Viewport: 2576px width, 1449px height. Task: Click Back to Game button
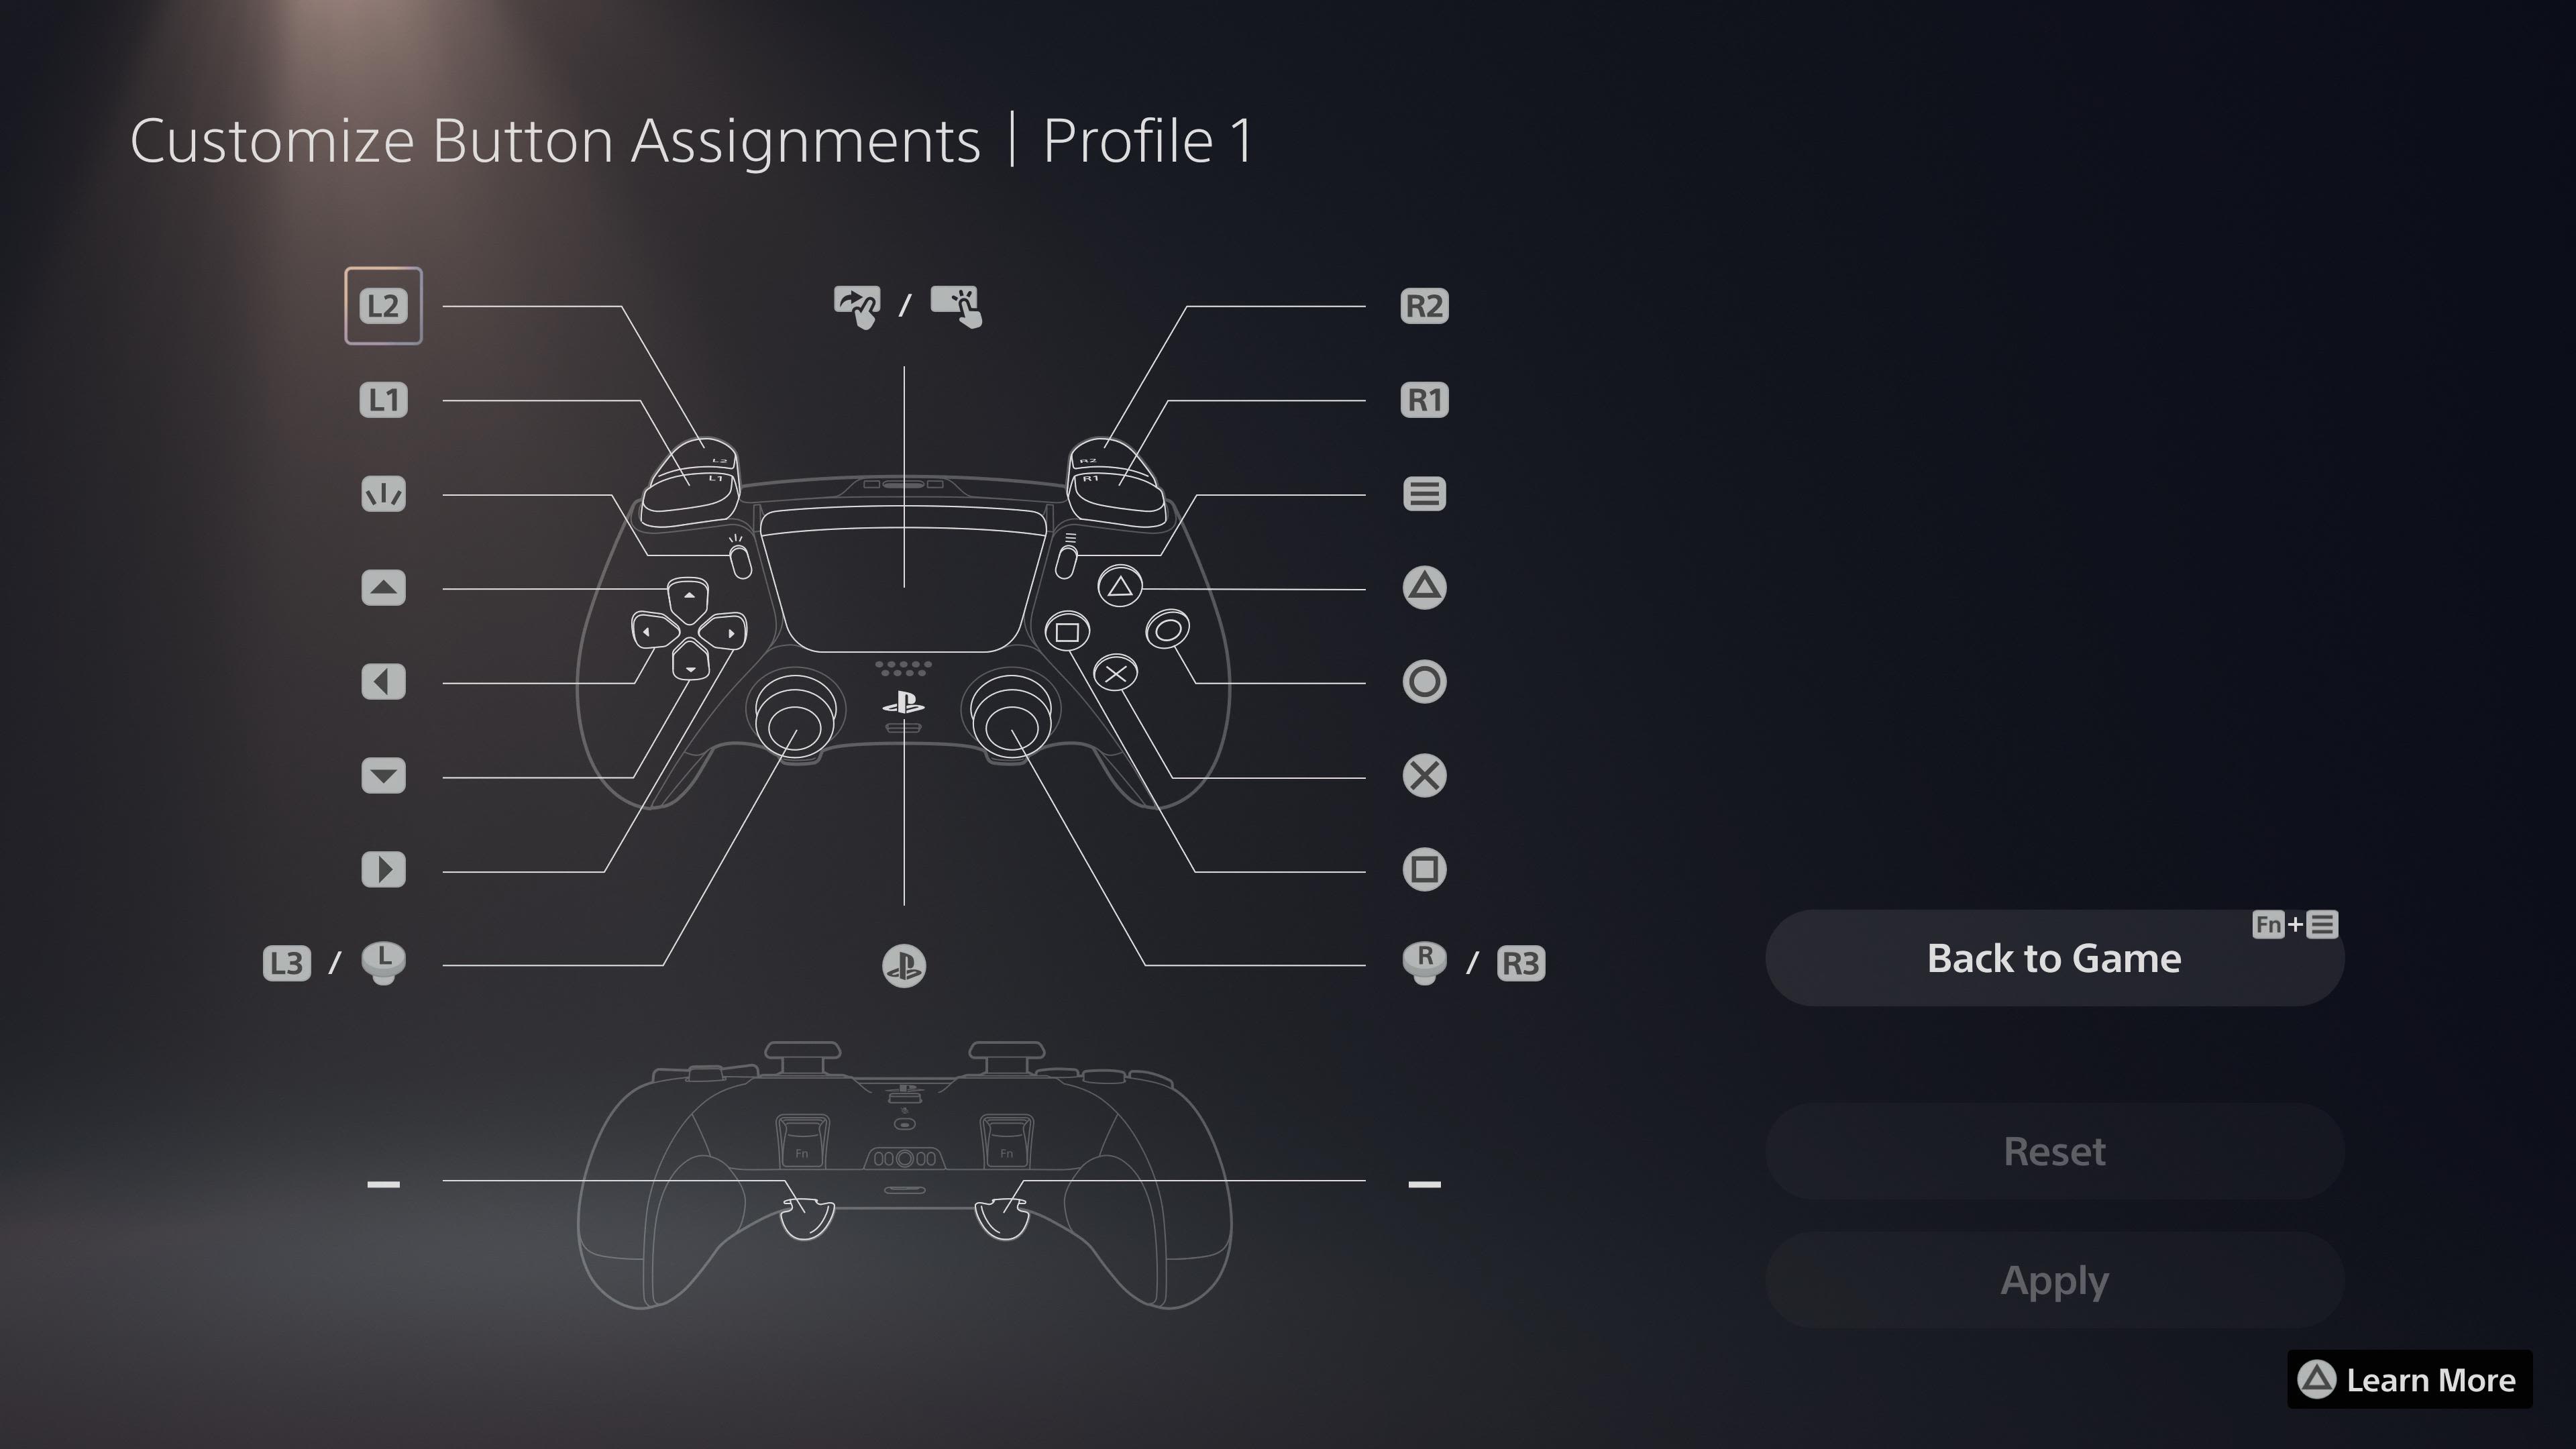coord(2054,957)
